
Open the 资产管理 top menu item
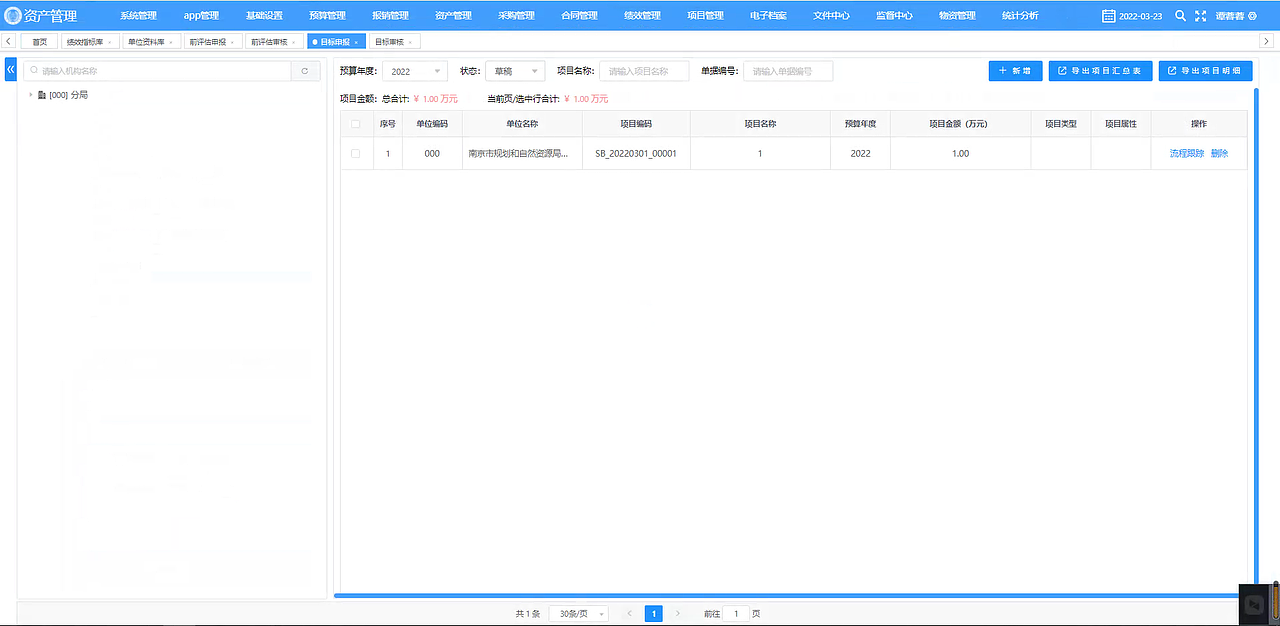[x=453, y=16]
